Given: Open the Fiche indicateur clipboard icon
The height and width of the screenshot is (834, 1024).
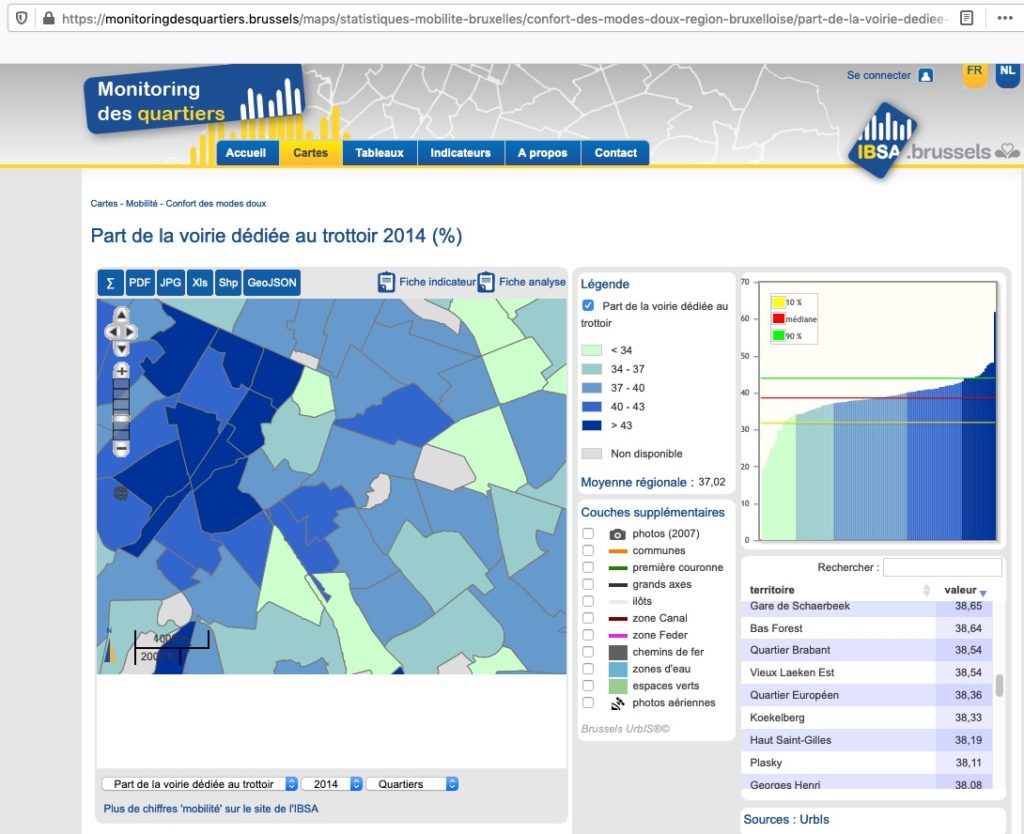Looking at the screenshot, I should [387, 282].
